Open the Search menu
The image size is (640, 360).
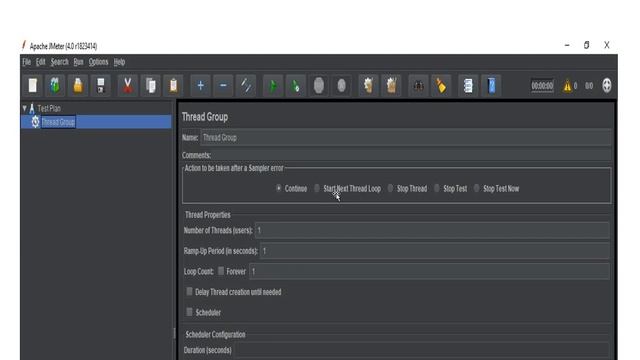click(60, 62)
